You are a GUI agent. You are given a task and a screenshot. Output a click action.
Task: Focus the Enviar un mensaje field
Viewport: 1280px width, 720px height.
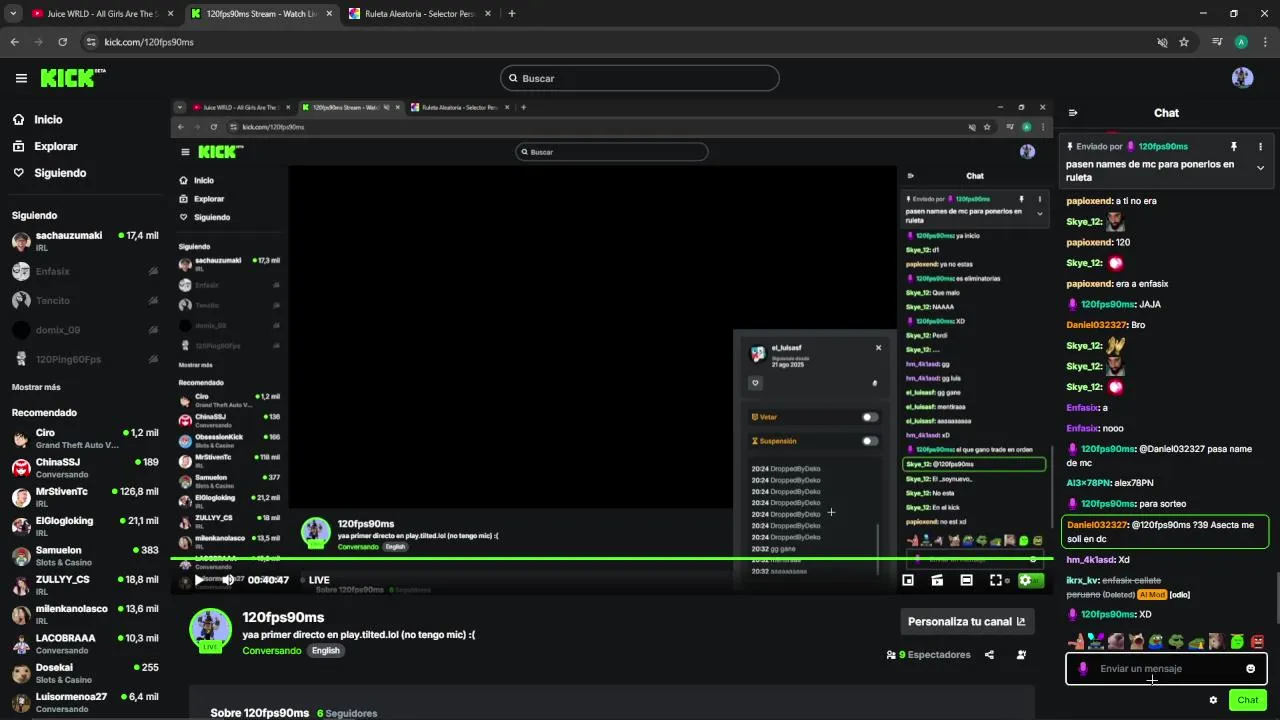click(1166, 669)
